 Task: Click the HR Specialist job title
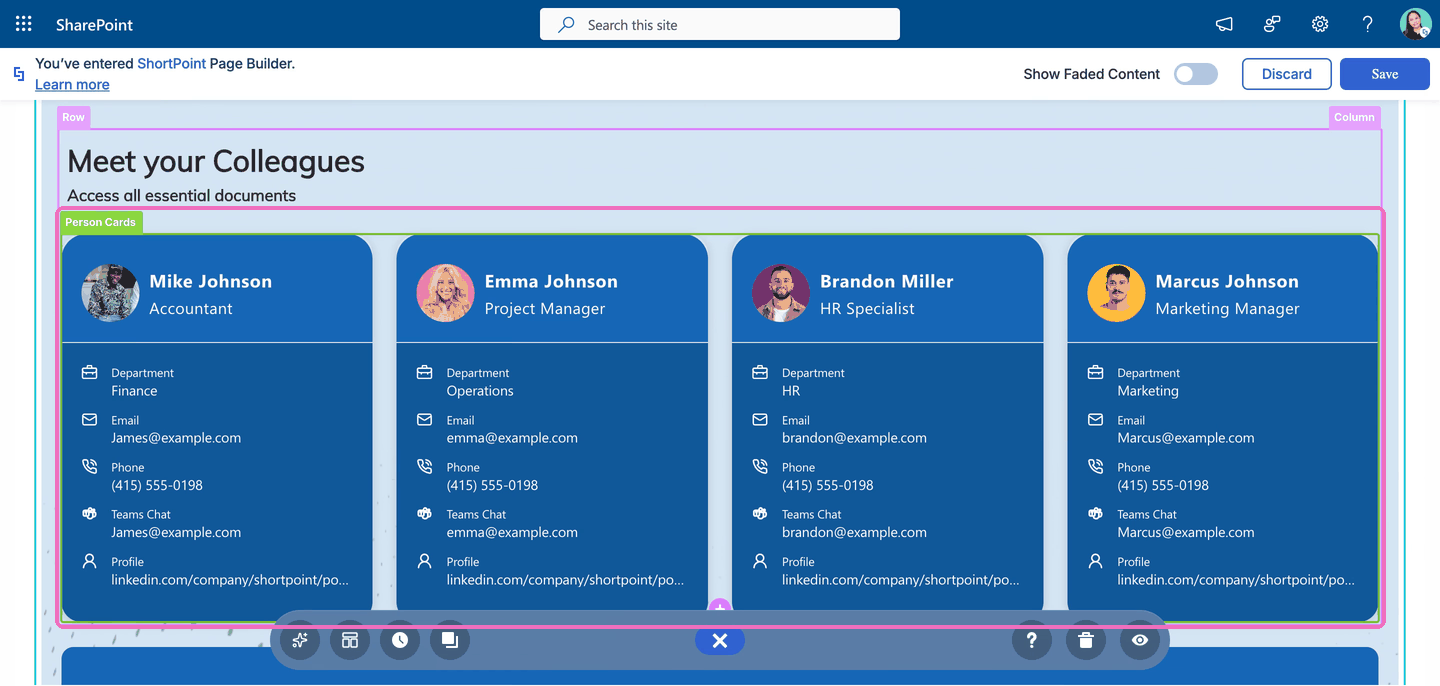pyautogui.click(x=867, y=308)
